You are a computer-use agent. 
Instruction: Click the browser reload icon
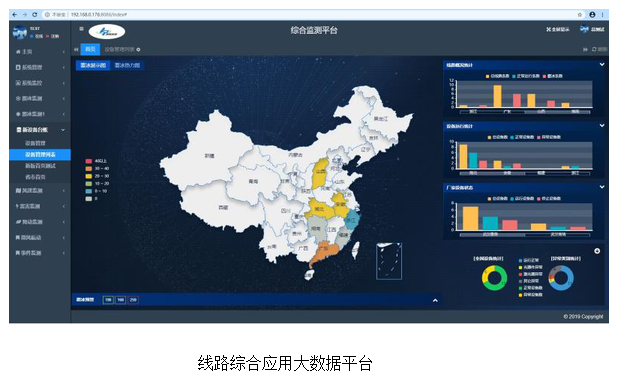(35, 15)
